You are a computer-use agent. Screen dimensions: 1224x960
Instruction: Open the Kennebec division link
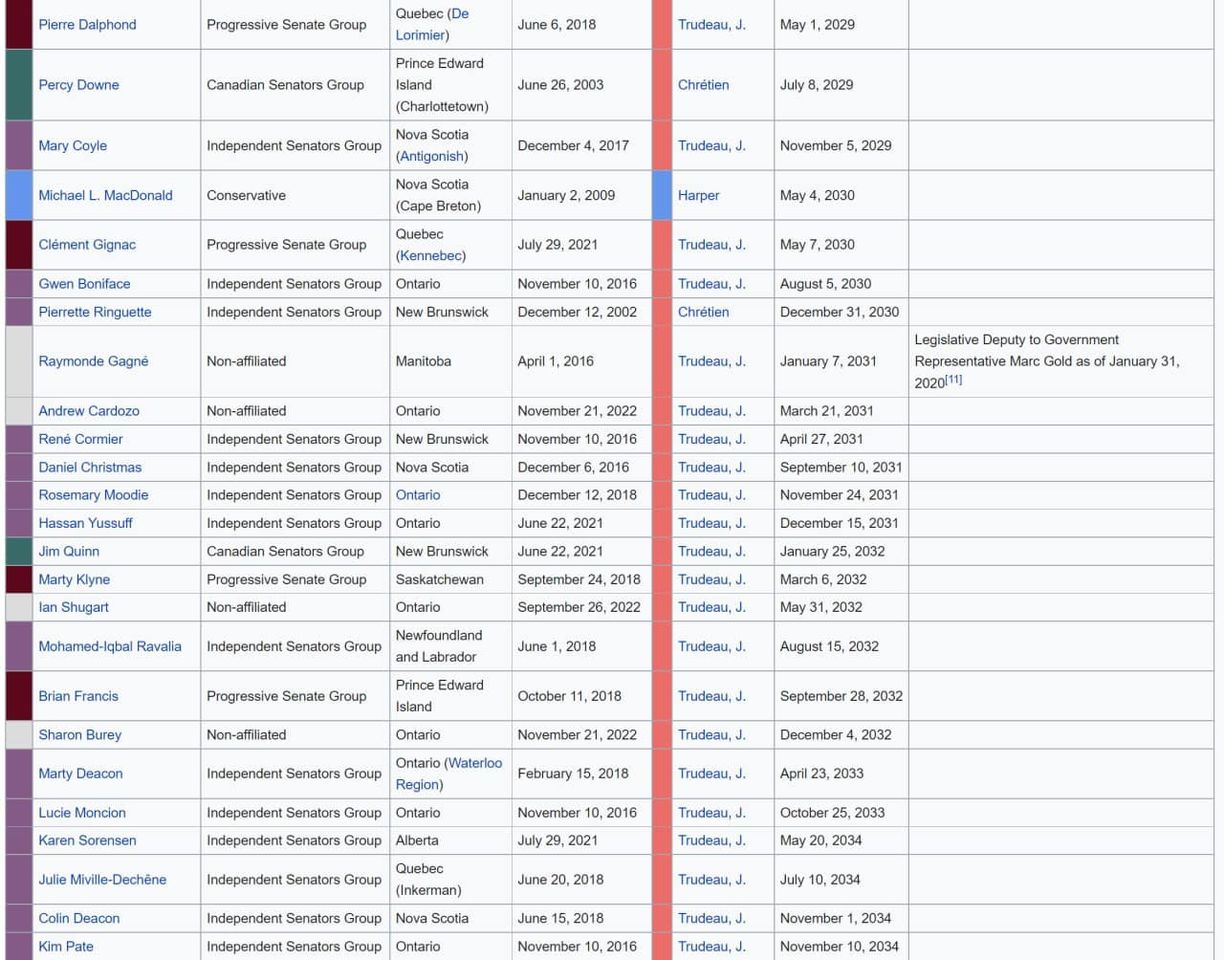click(429, 255)
